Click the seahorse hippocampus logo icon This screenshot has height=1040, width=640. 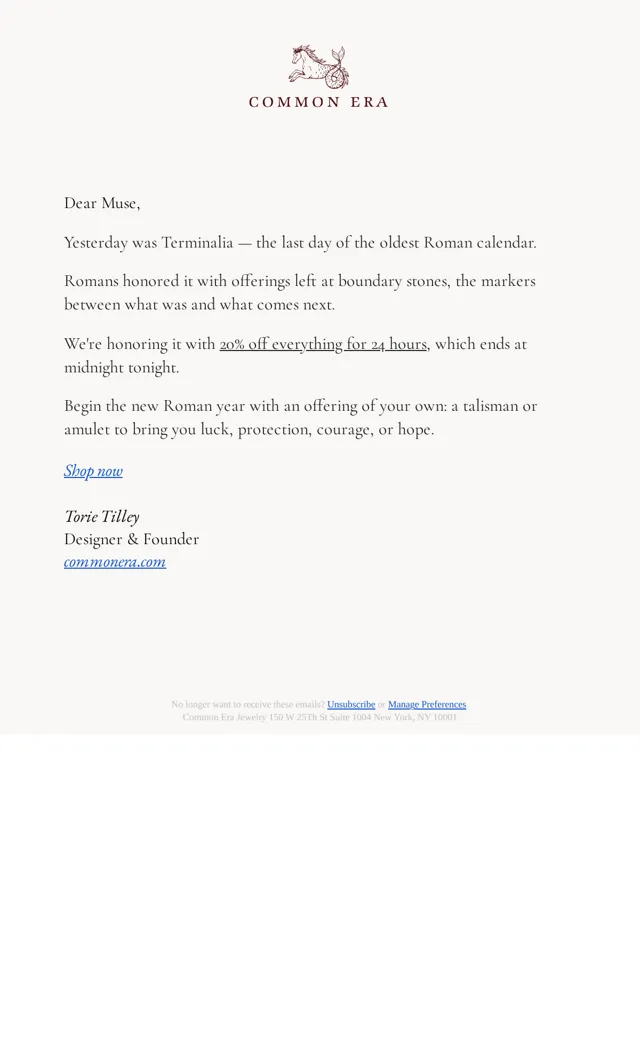click(319, 67)
